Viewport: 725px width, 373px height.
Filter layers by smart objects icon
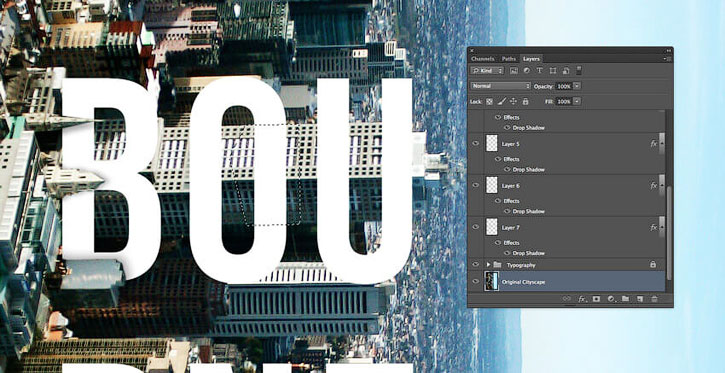[565, 71]
